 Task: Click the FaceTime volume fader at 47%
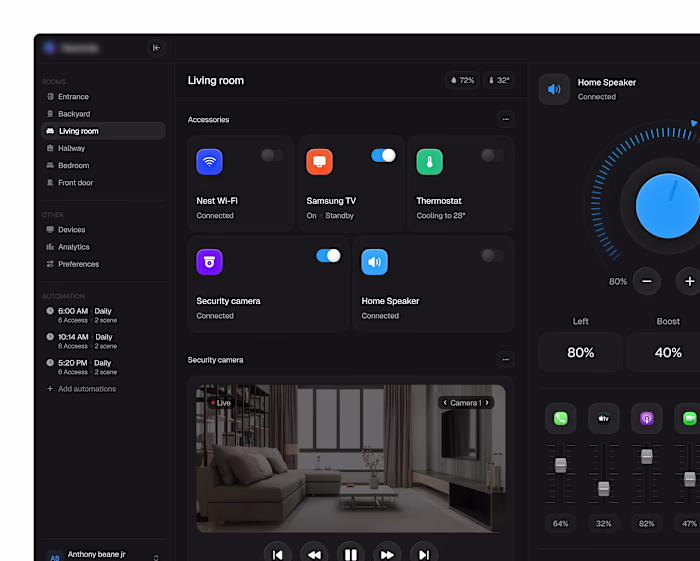[x=690, y=479]
